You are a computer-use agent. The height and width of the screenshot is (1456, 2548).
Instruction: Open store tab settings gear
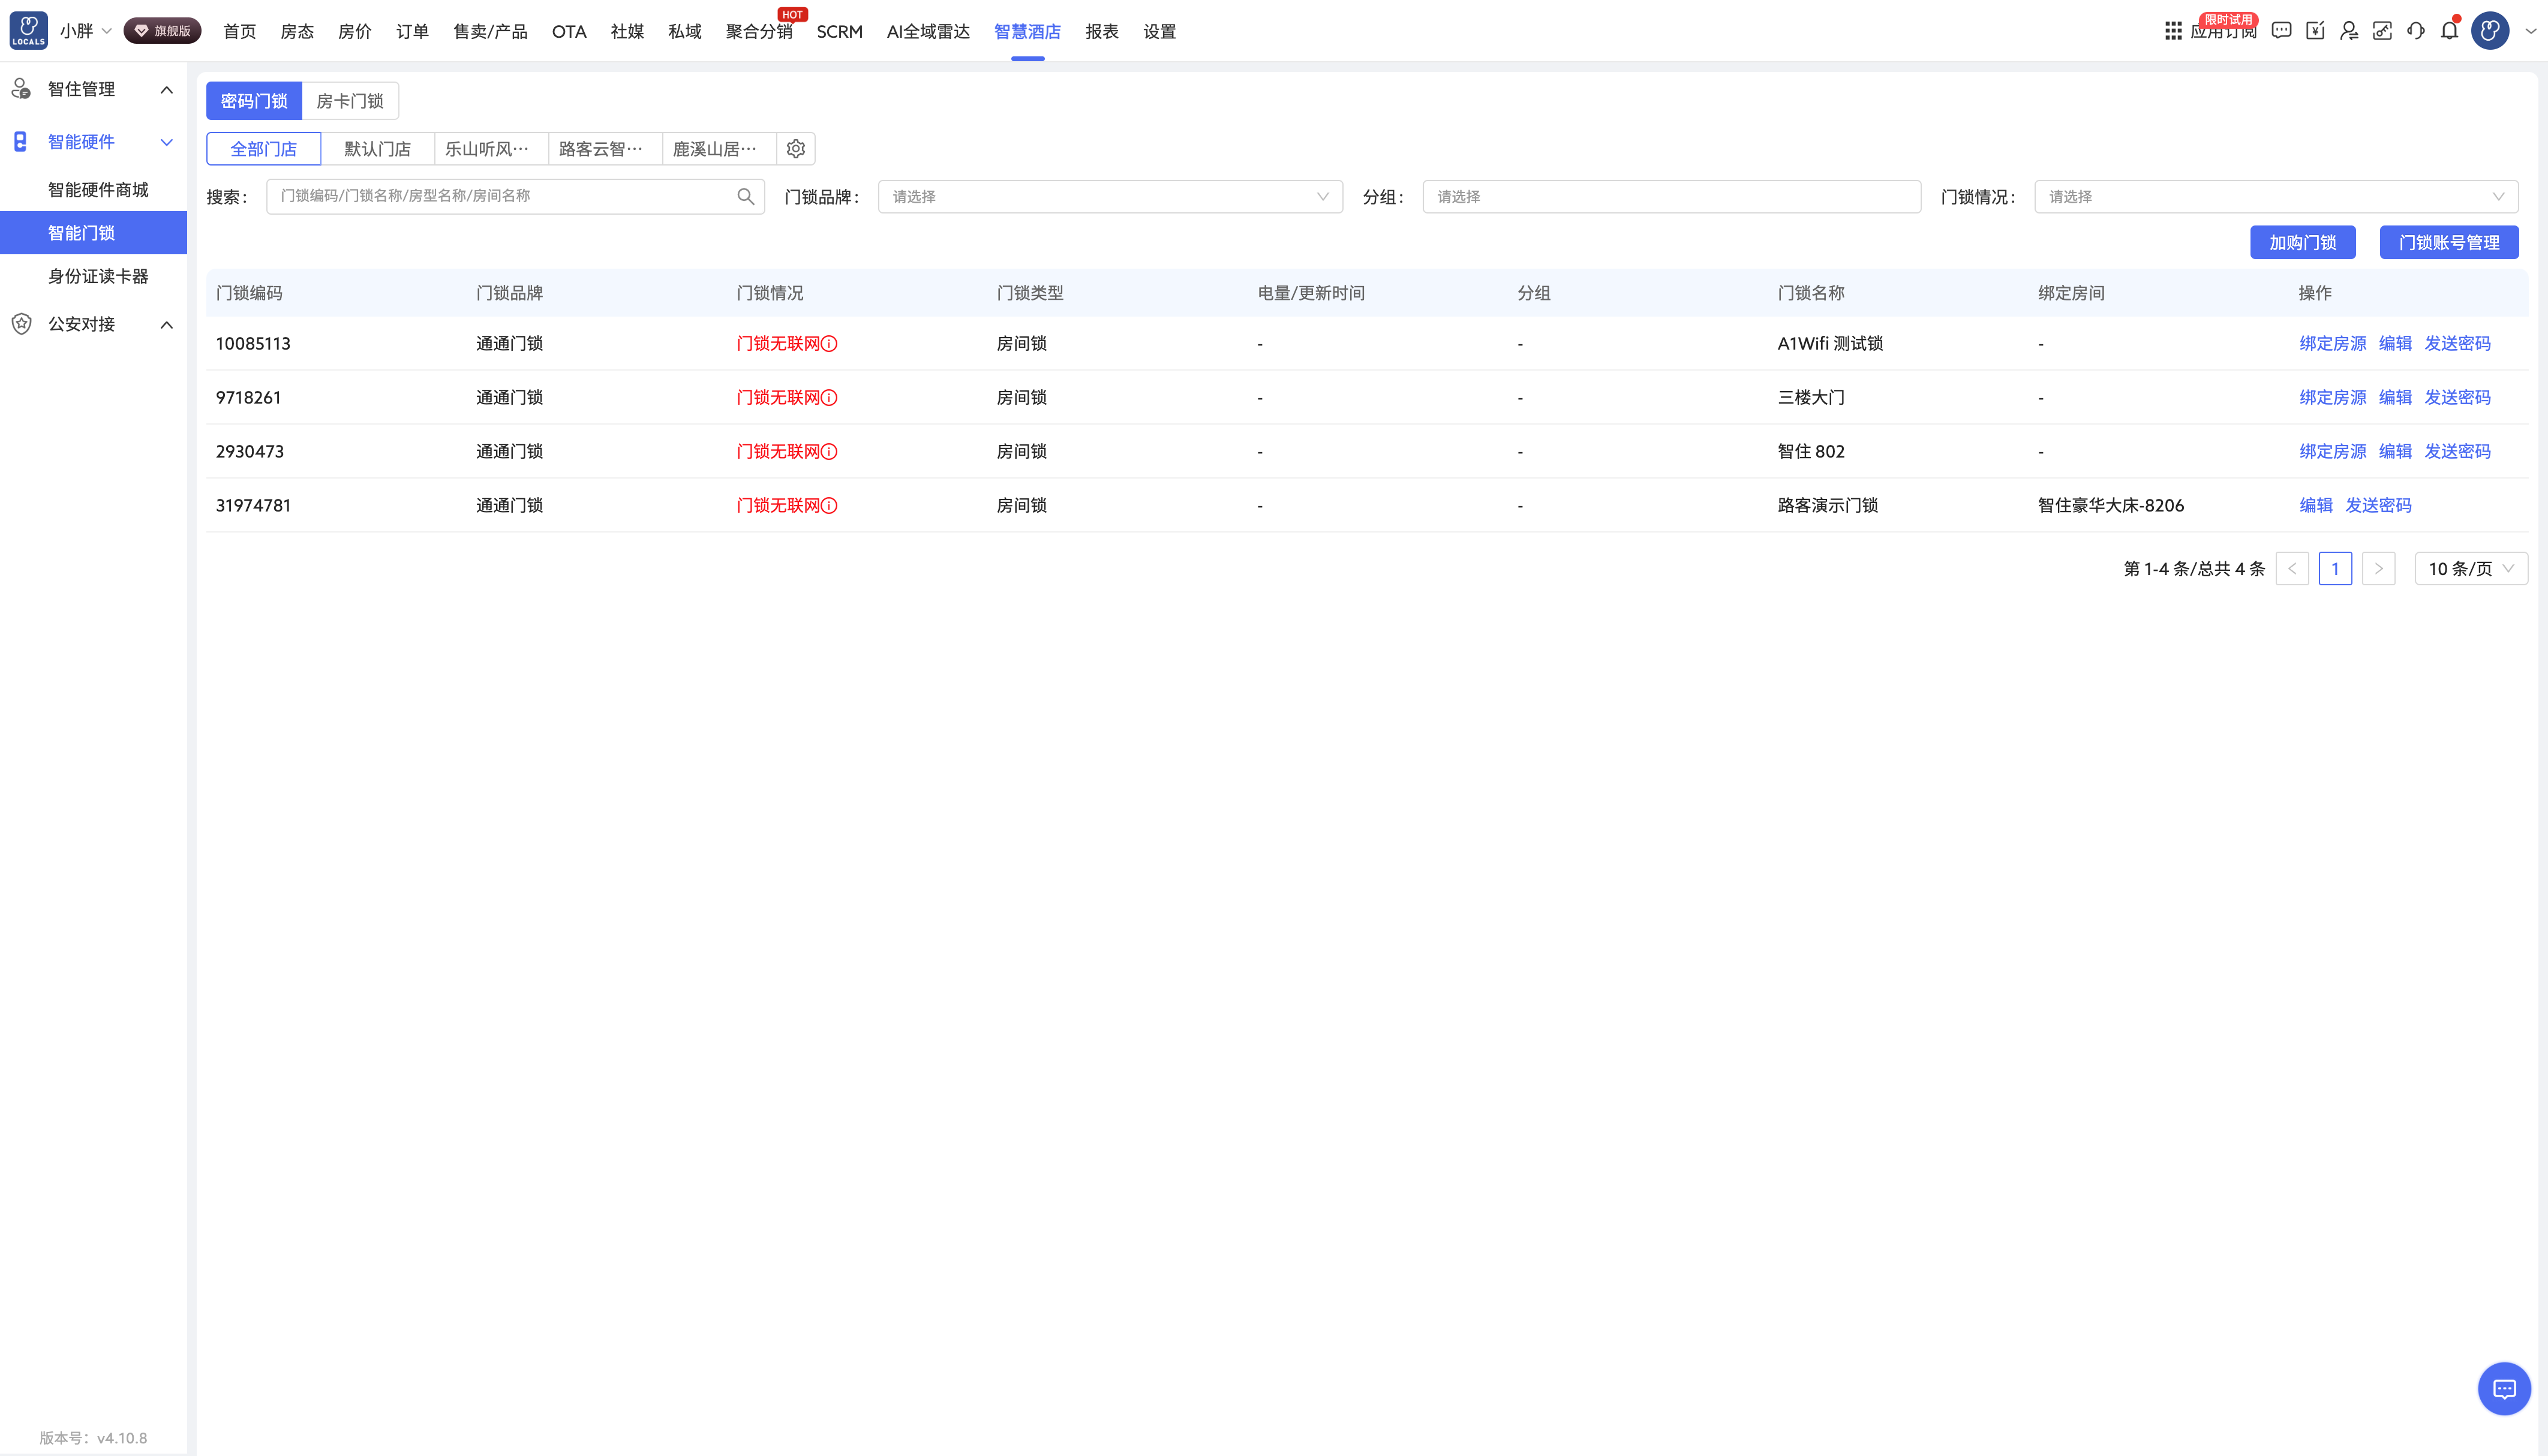click(x=796, y=149)
